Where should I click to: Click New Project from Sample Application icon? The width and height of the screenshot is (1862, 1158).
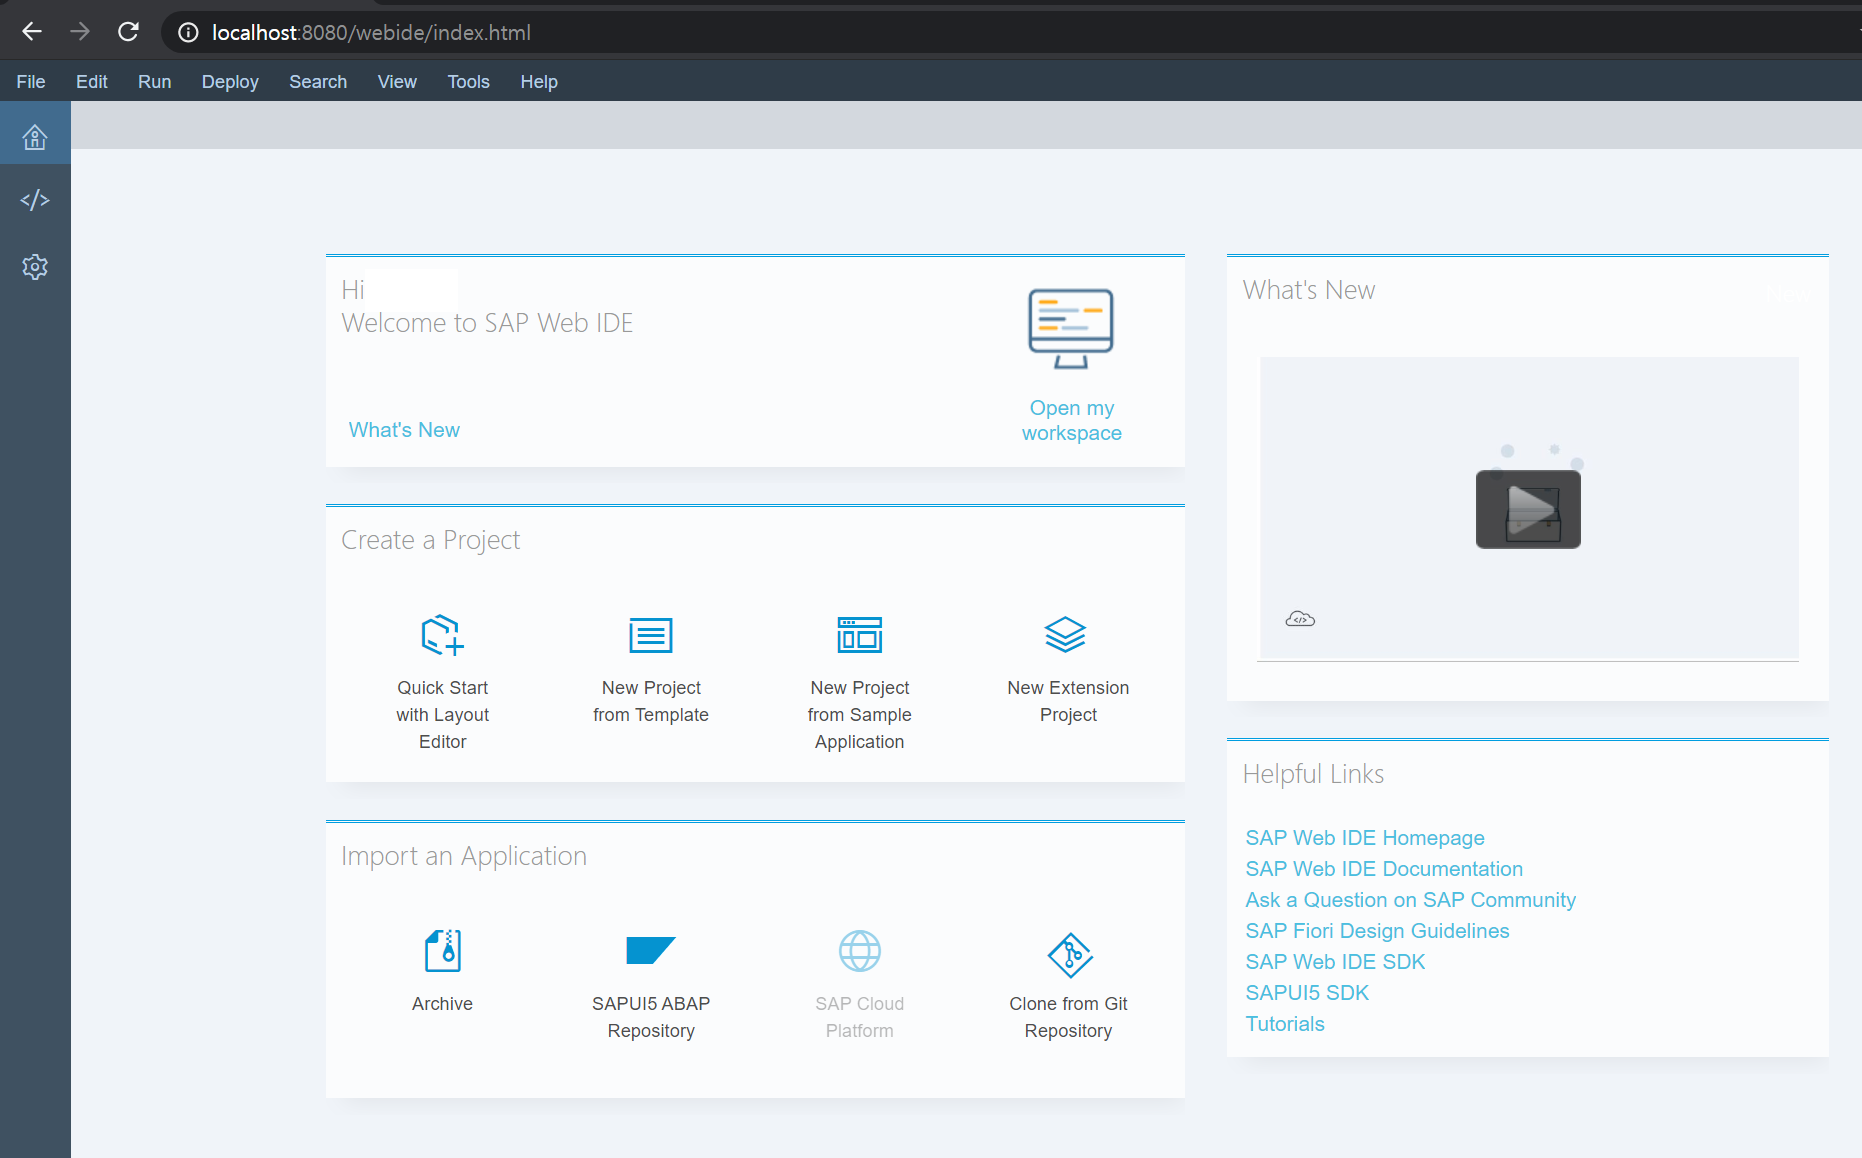point(860,635)
